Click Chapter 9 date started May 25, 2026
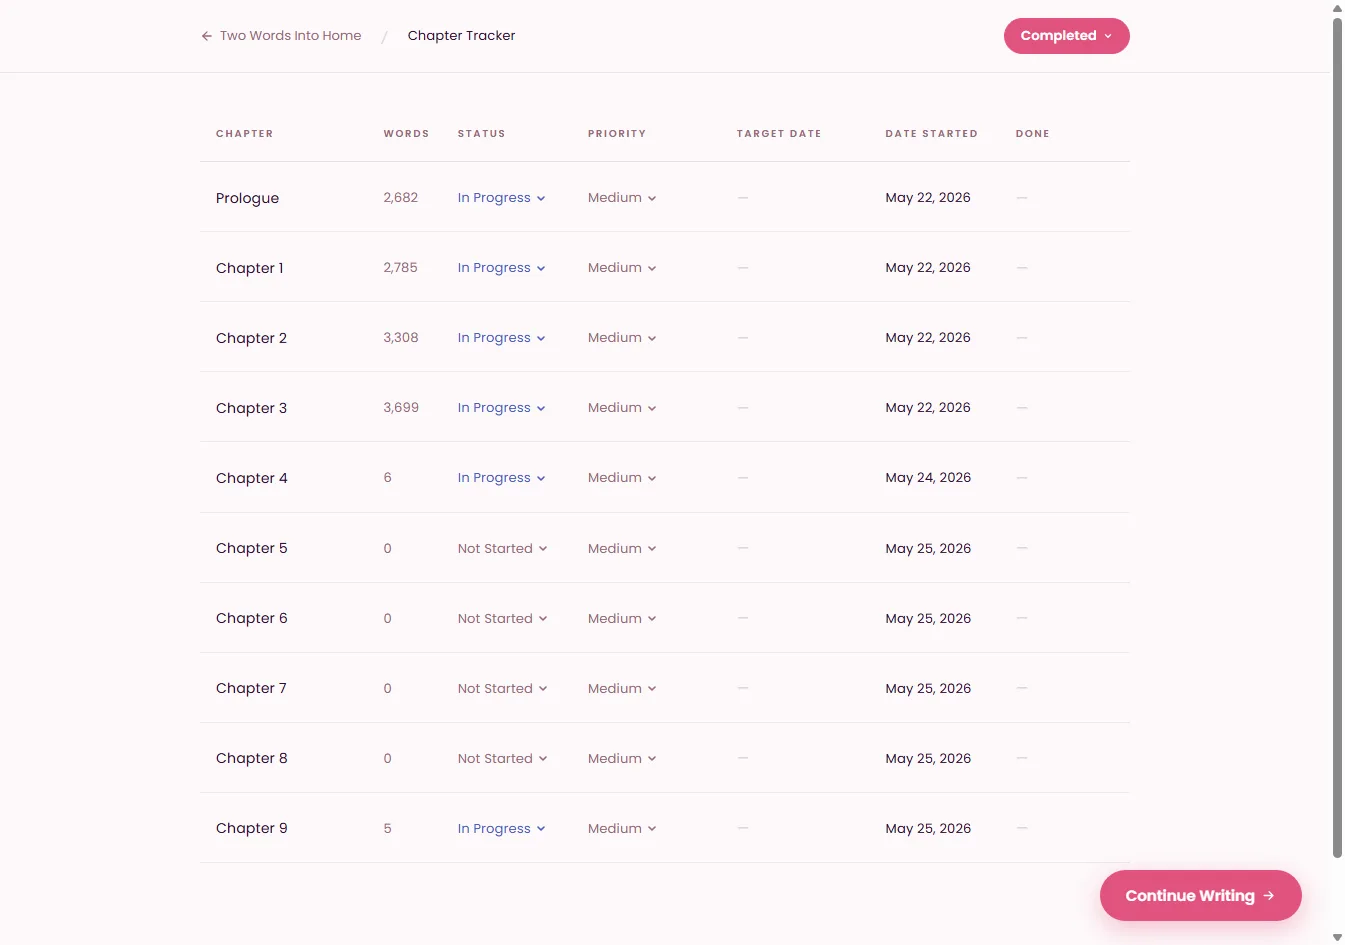 pyautogui.click(x=928, y=829)
